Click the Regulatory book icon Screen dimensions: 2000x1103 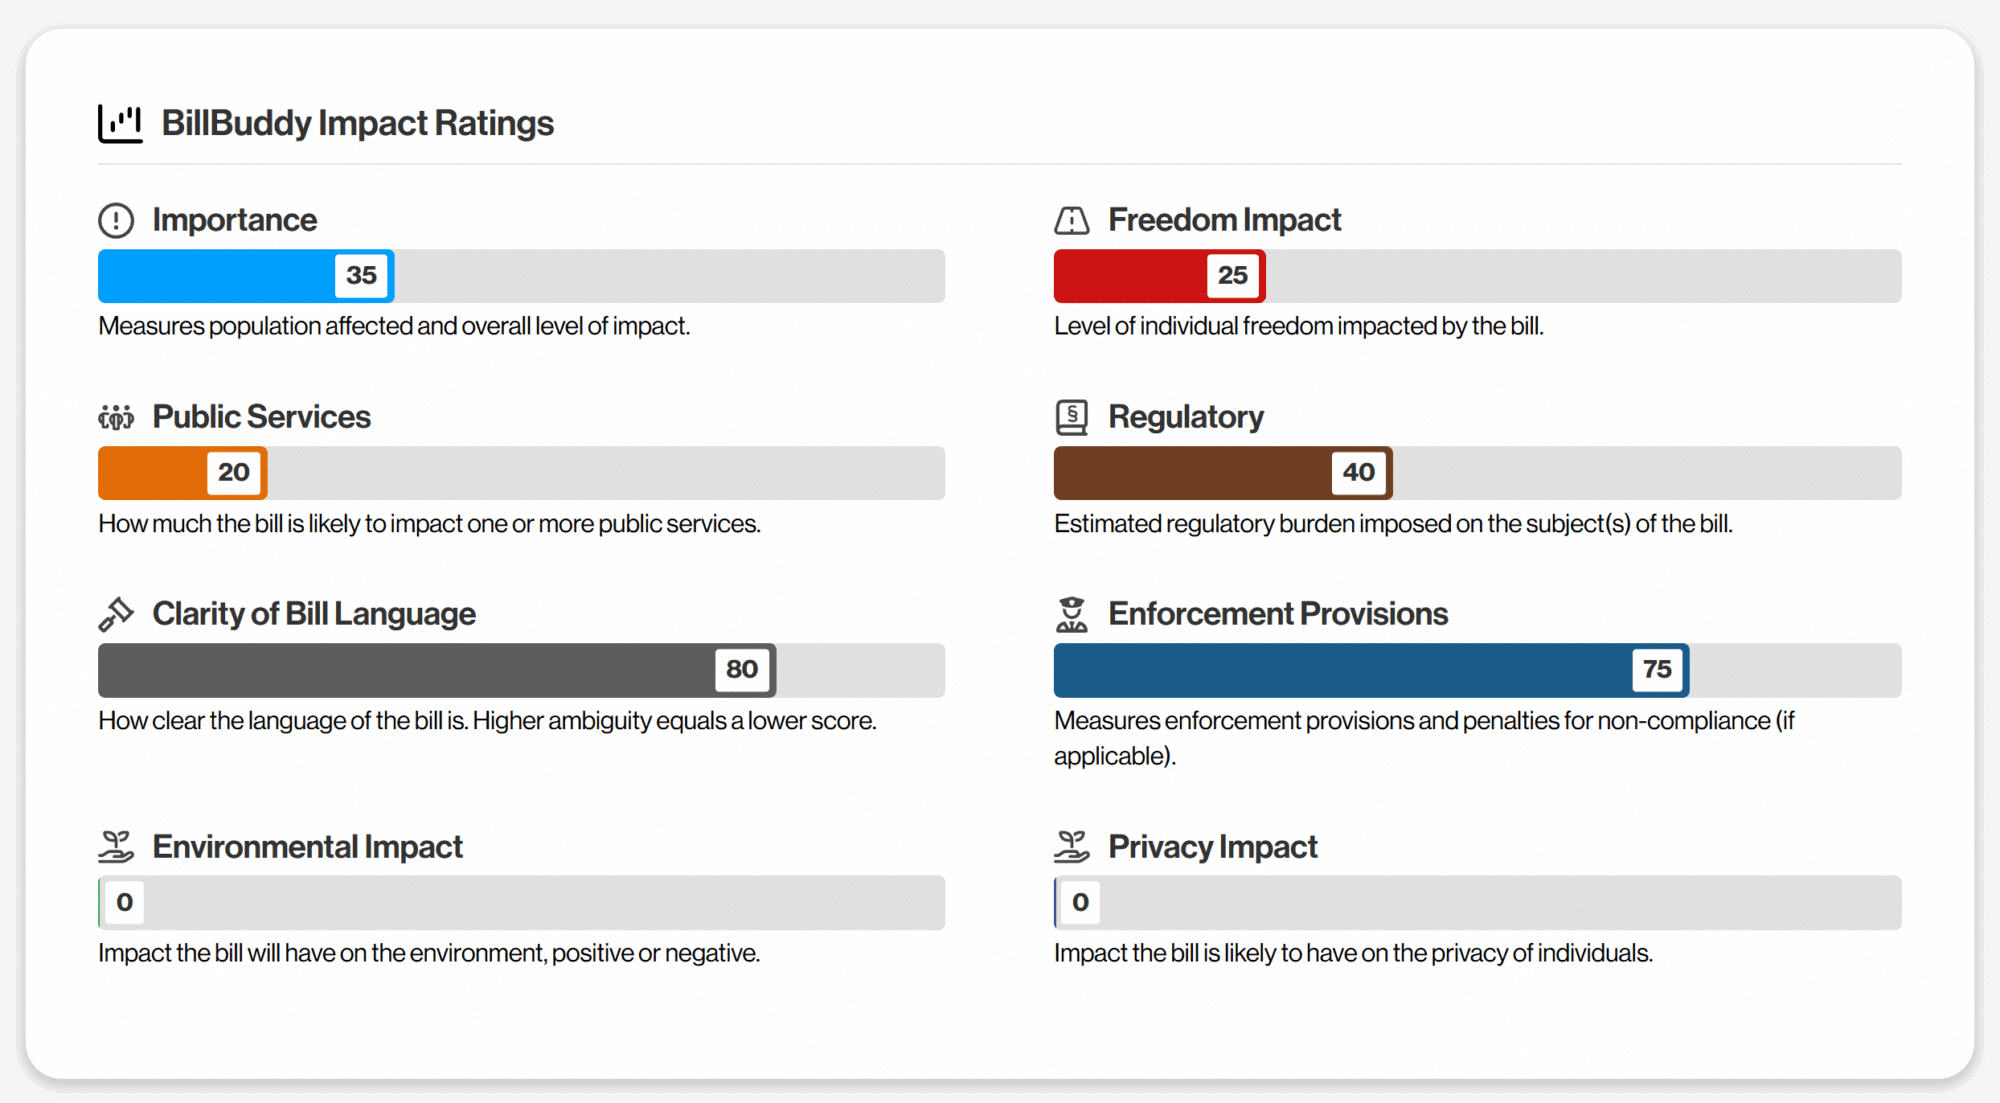pos(1072,417)
